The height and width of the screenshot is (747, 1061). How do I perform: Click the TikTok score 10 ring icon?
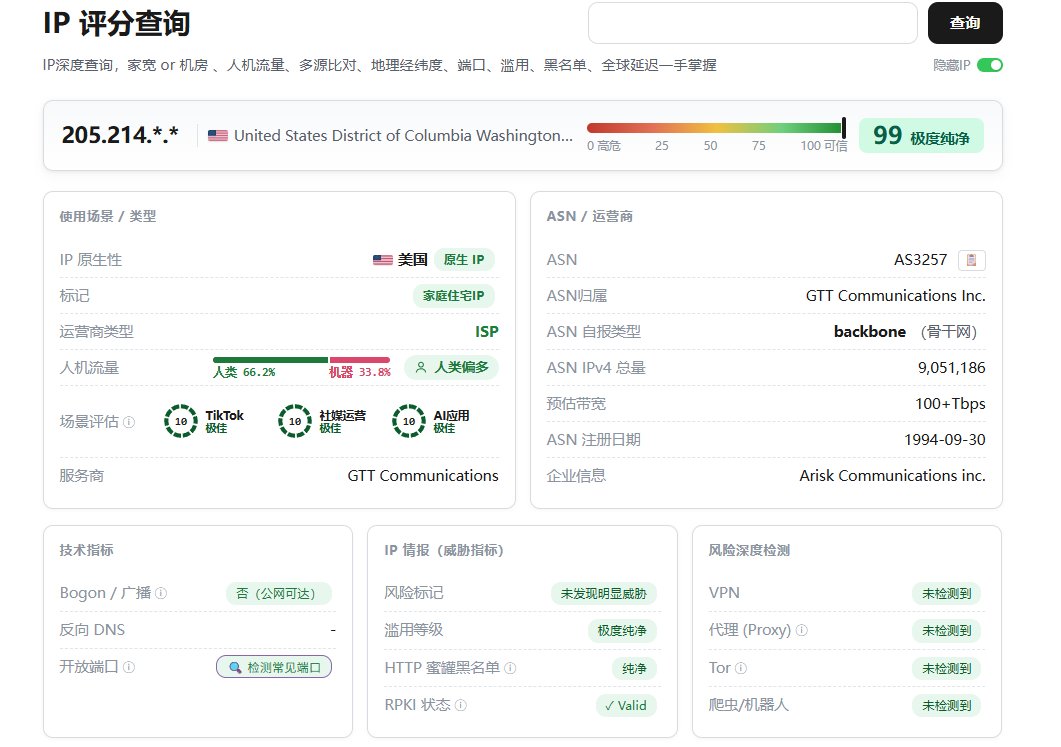[181, 421]
